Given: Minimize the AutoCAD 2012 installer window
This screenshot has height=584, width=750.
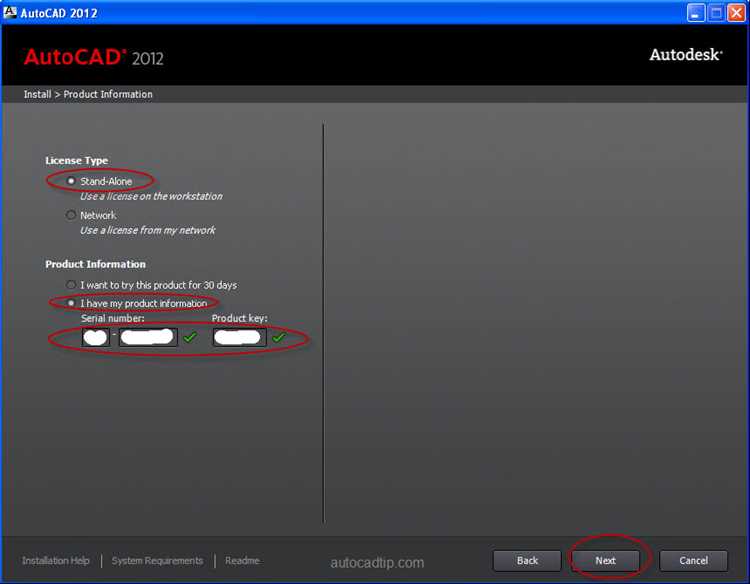Looking at the screenshot, I should [695, 13].
